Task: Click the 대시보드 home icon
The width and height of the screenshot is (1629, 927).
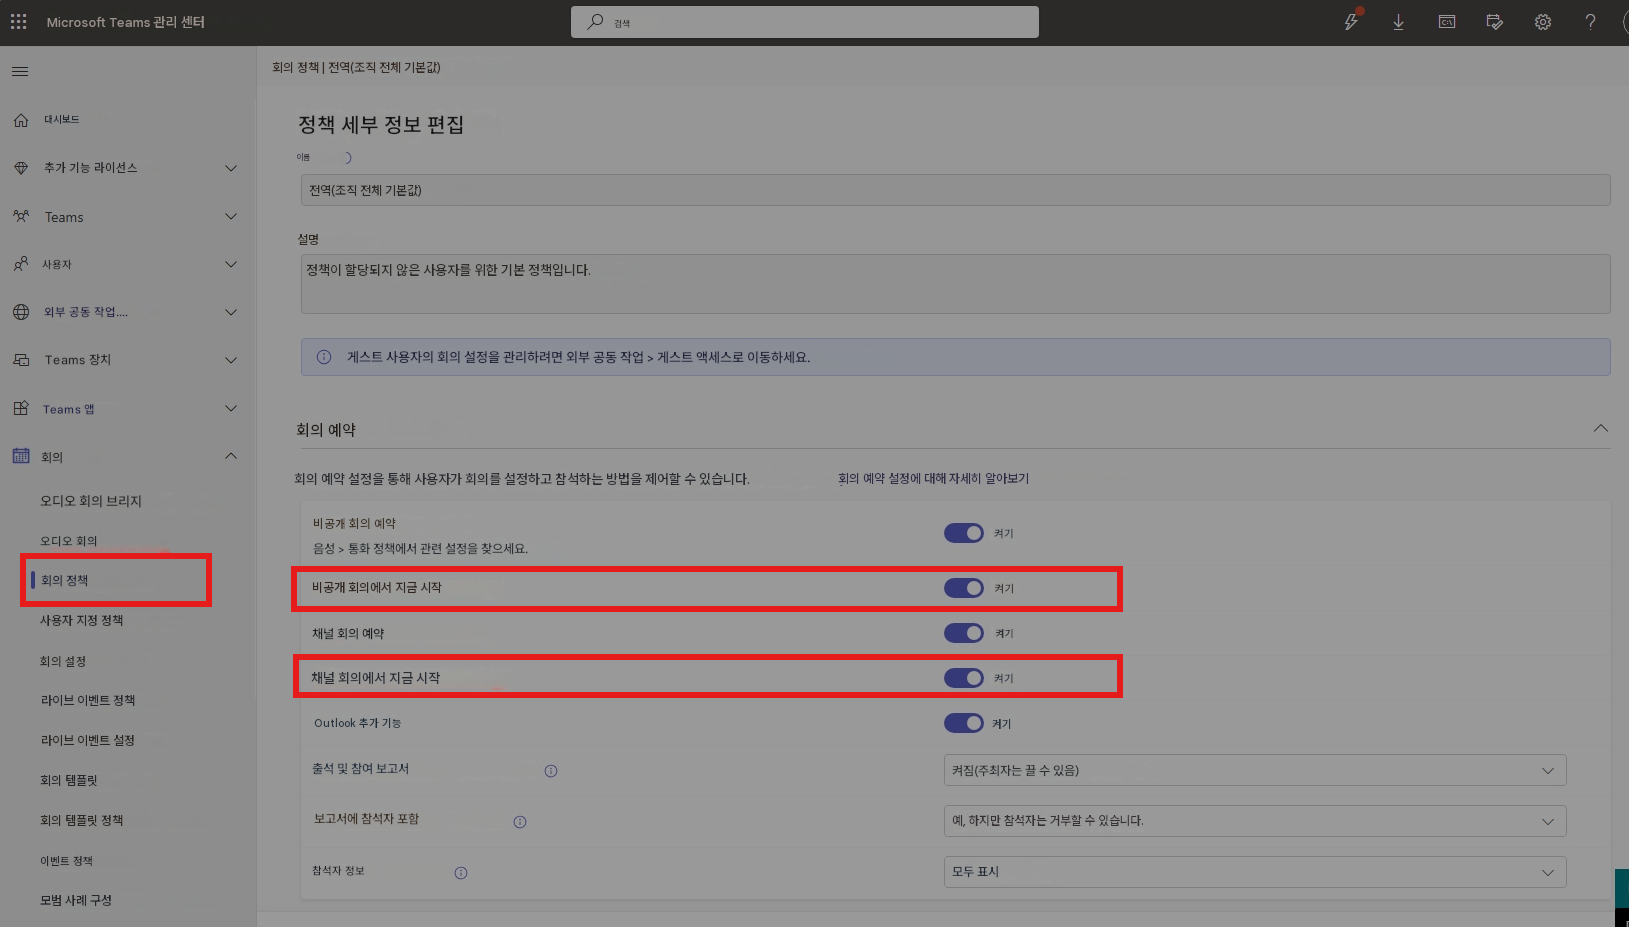Action: [x=21, y=120]
